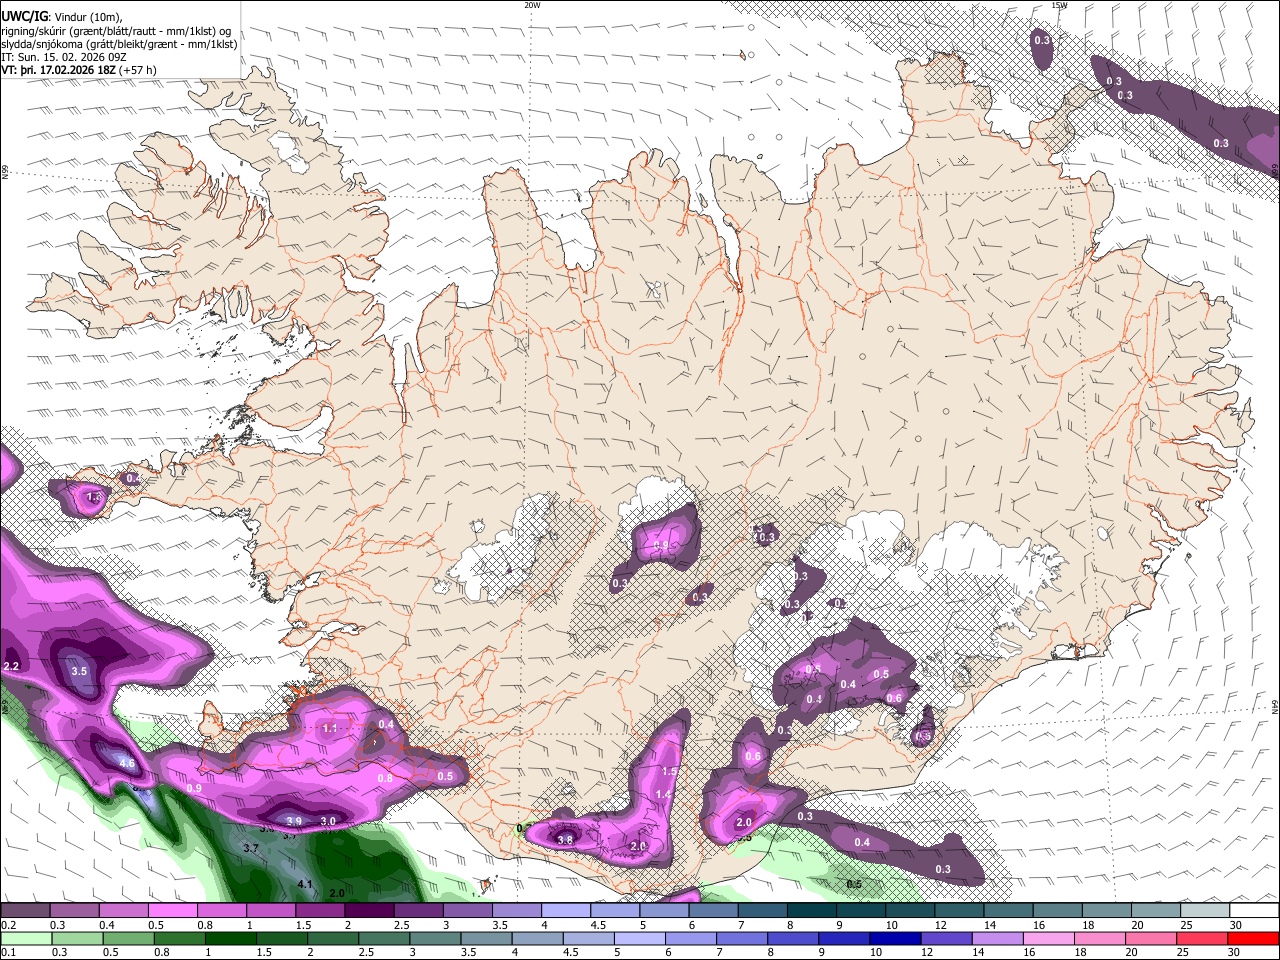Click the '1.9' value in the central highlands
Viewport: 1280px width, 960px height.
click(661, 546)
